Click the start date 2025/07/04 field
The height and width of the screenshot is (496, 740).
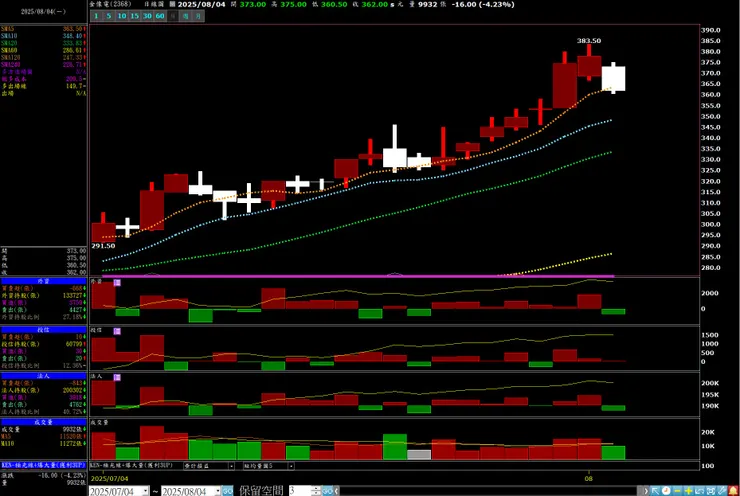115,491
